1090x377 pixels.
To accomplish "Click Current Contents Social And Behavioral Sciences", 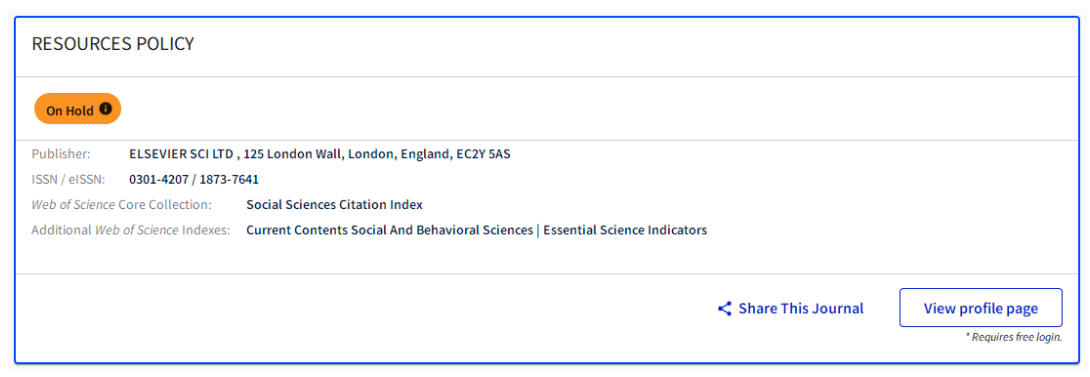I will [389, 230].
